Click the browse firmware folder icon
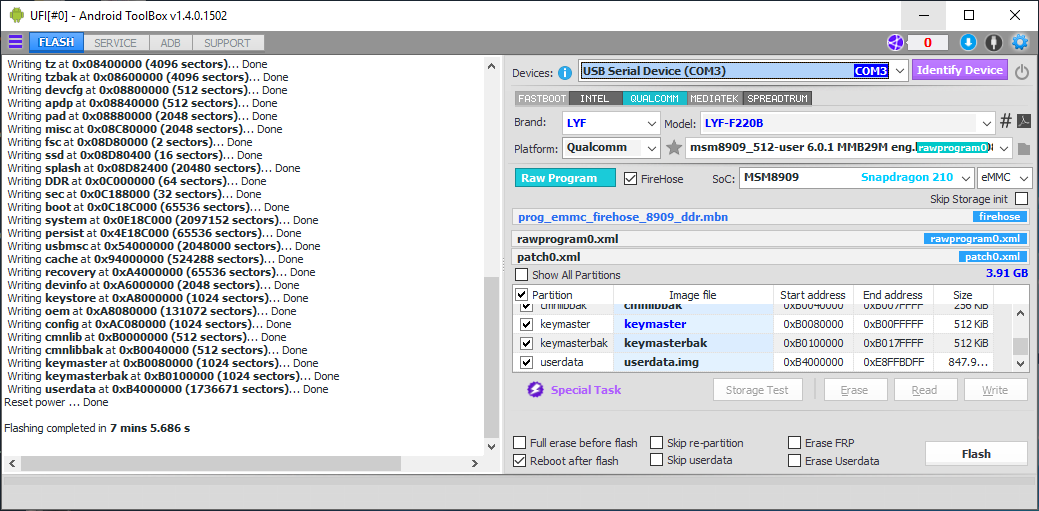The width and height of the screenshot is (1039, 511). 1024,148
